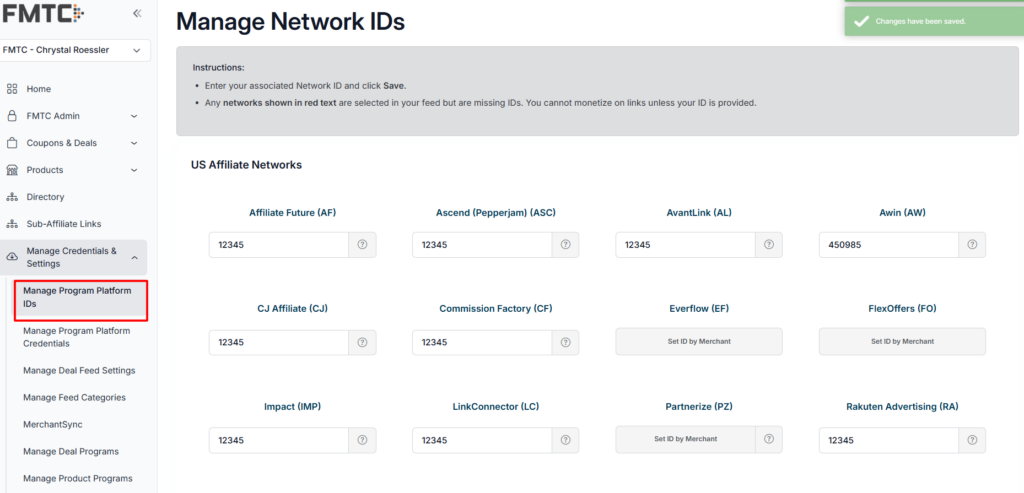Click help icon next to AvantLink field

(768, 245)
